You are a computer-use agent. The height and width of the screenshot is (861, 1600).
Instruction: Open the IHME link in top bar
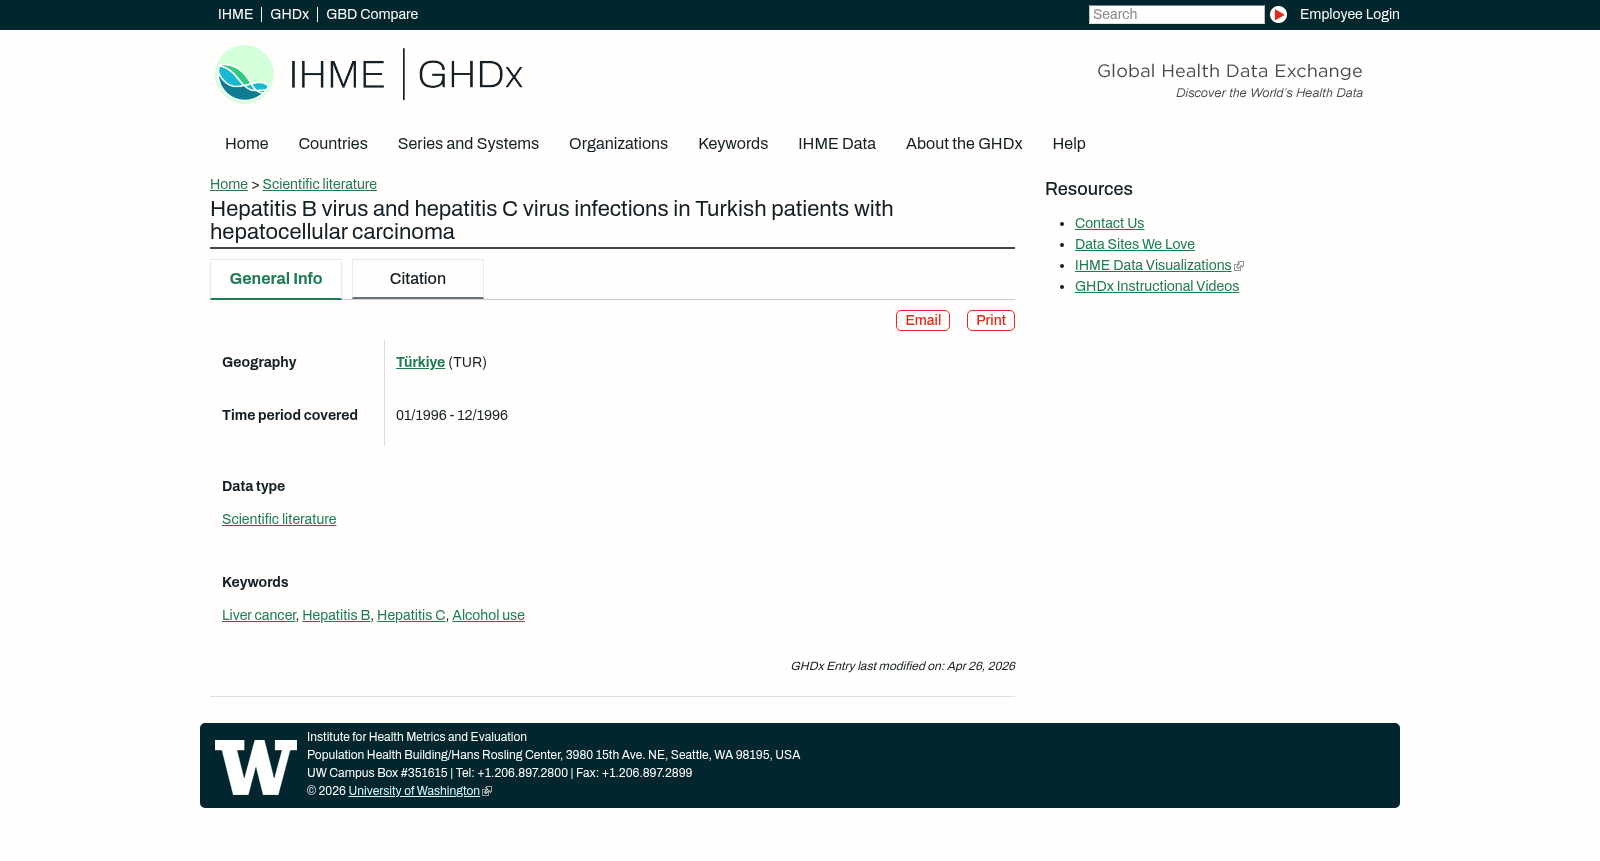coord(235,14)
